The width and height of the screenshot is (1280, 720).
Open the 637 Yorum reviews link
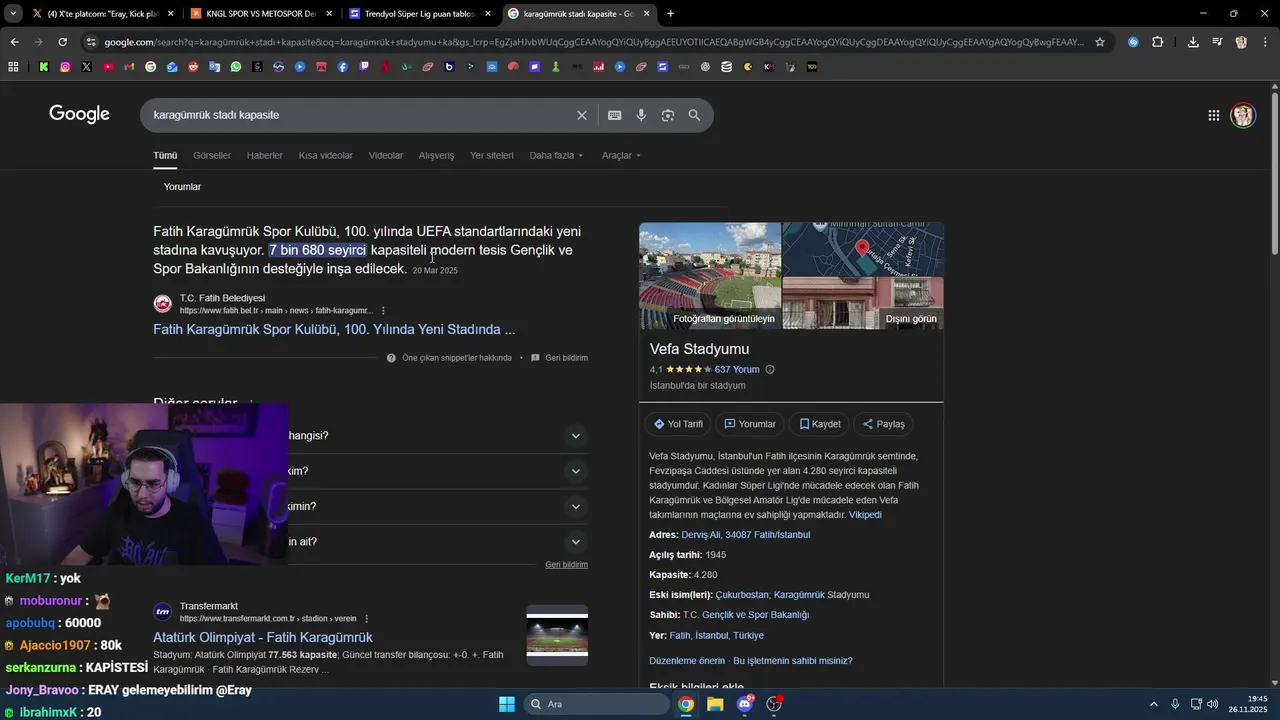point(737,369)
